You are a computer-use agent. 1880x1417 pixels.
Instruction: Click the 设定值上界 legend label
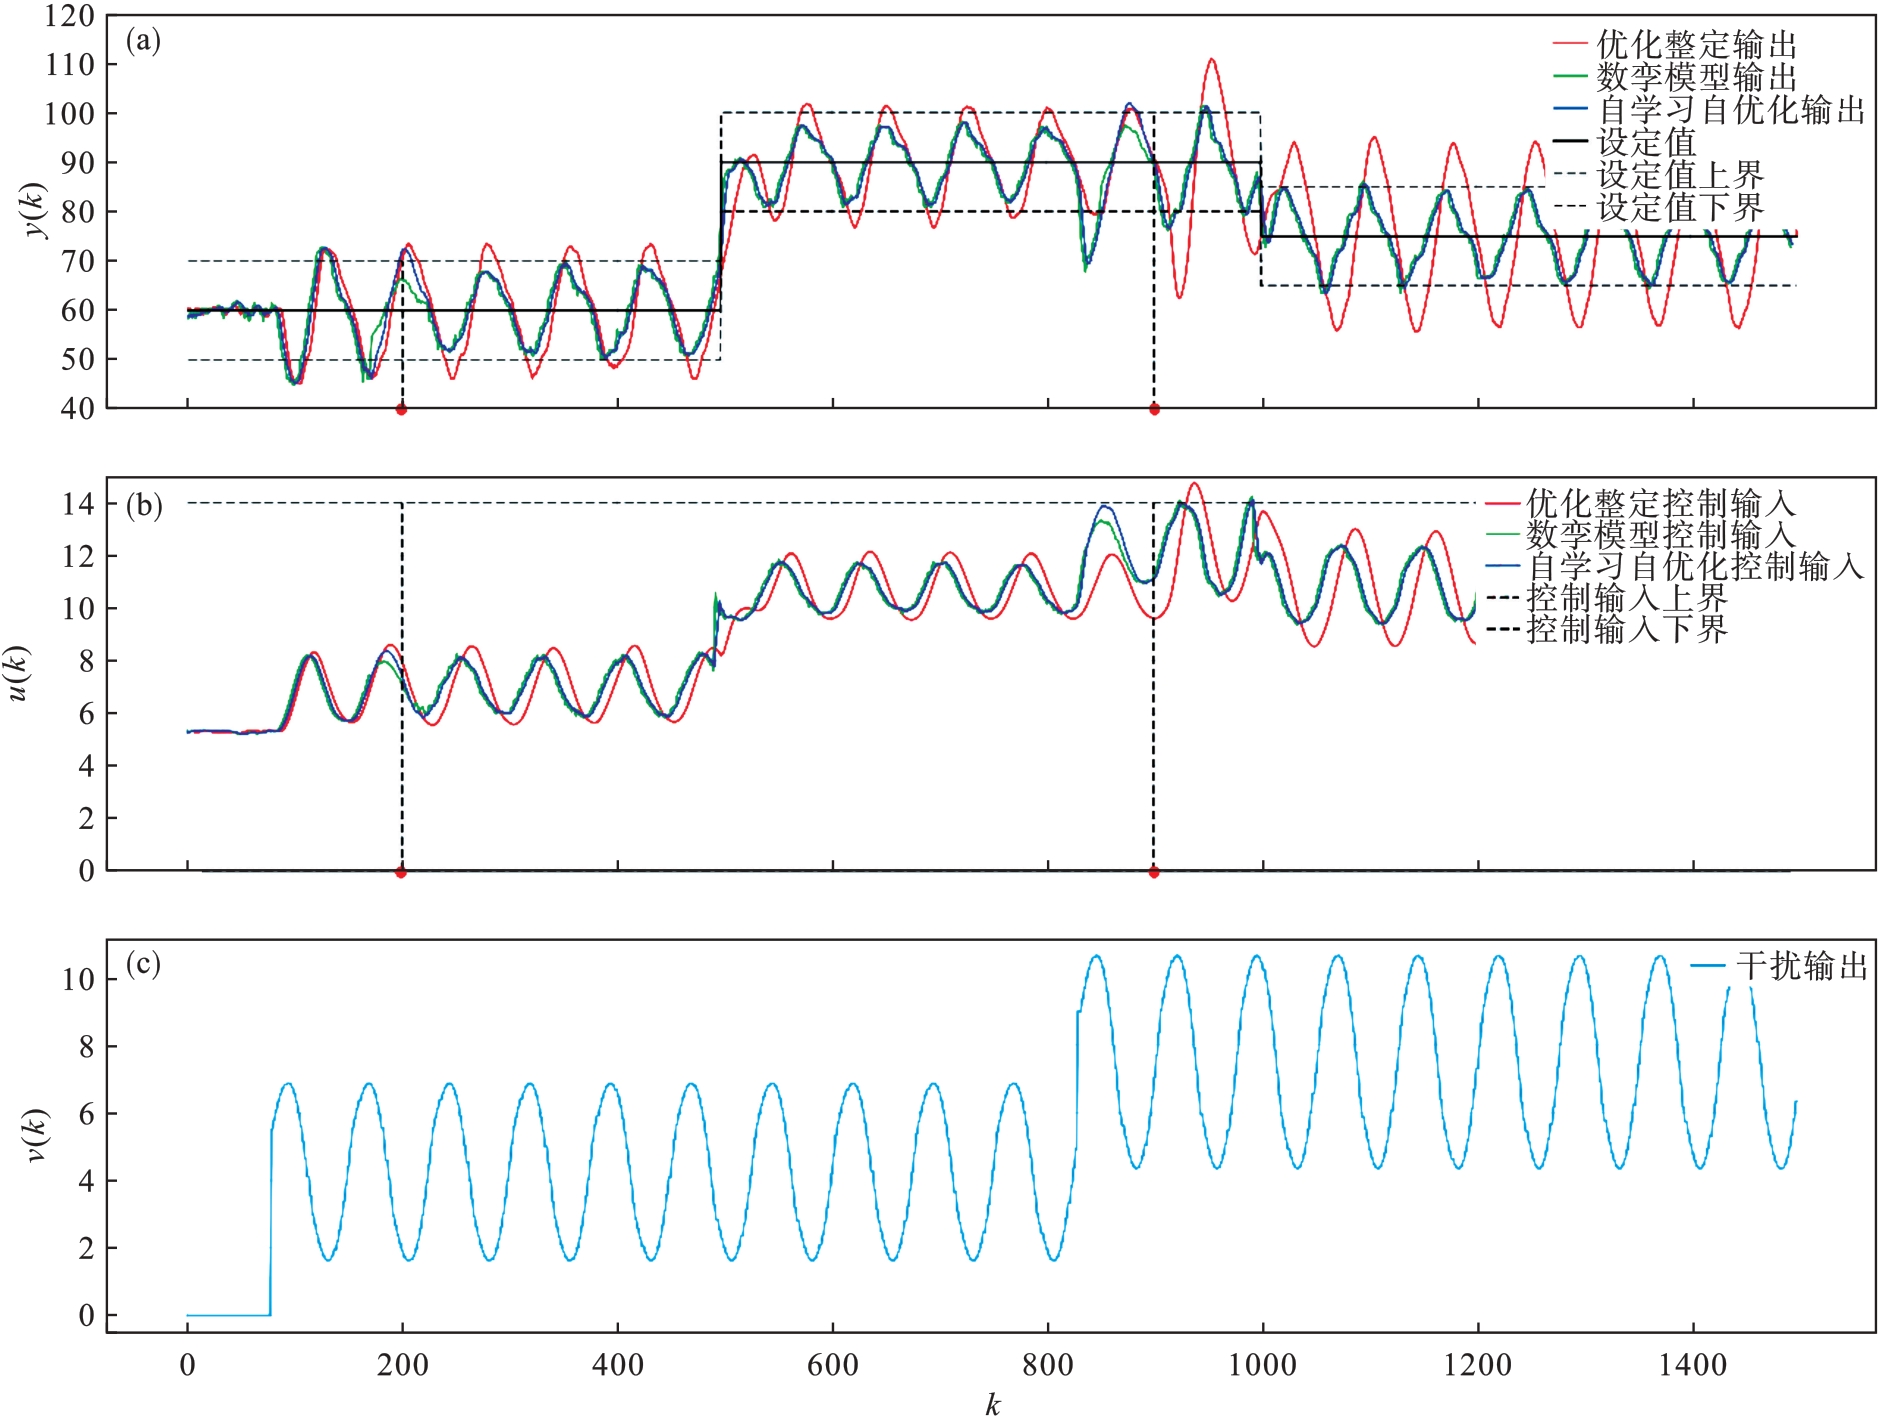pyautogui.click(x=1680, y=175)
